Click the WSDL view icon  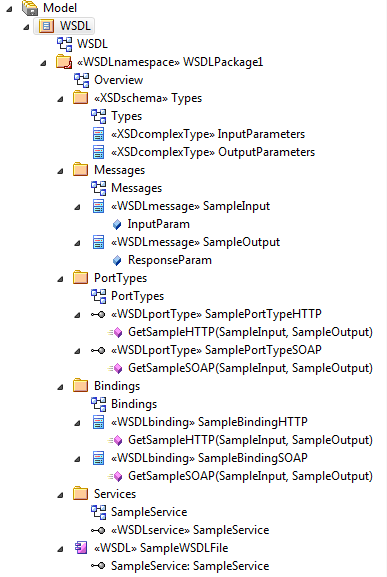(x=46, y=26)
